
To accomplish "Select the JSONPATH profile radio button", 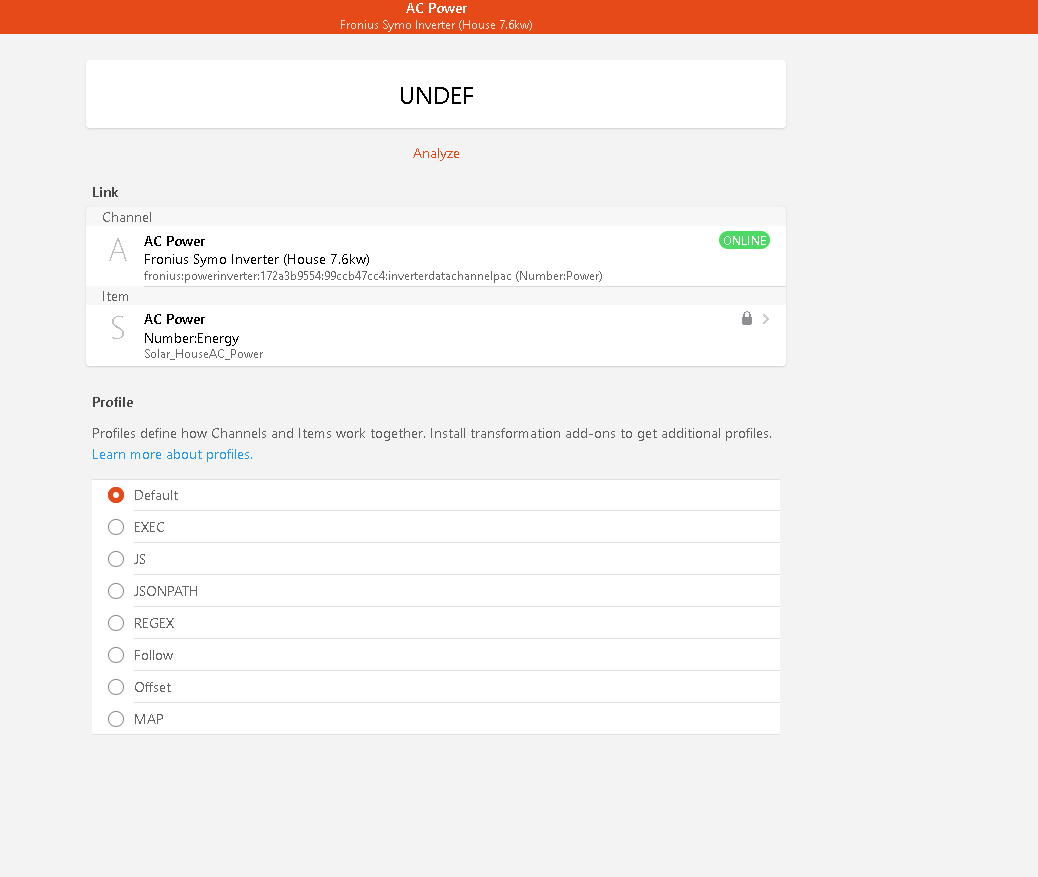I will click(x=116, y=591).
